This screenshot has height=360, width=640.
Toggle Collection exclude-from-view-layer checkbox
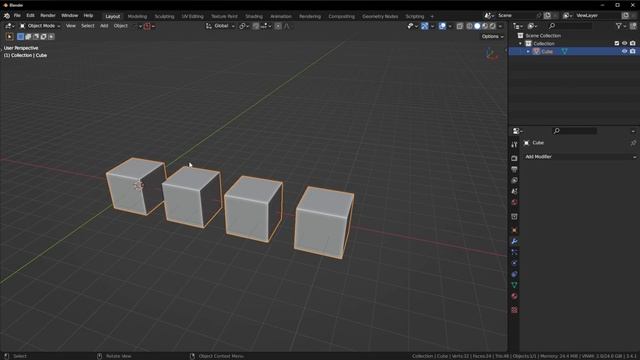click(617, 43)
